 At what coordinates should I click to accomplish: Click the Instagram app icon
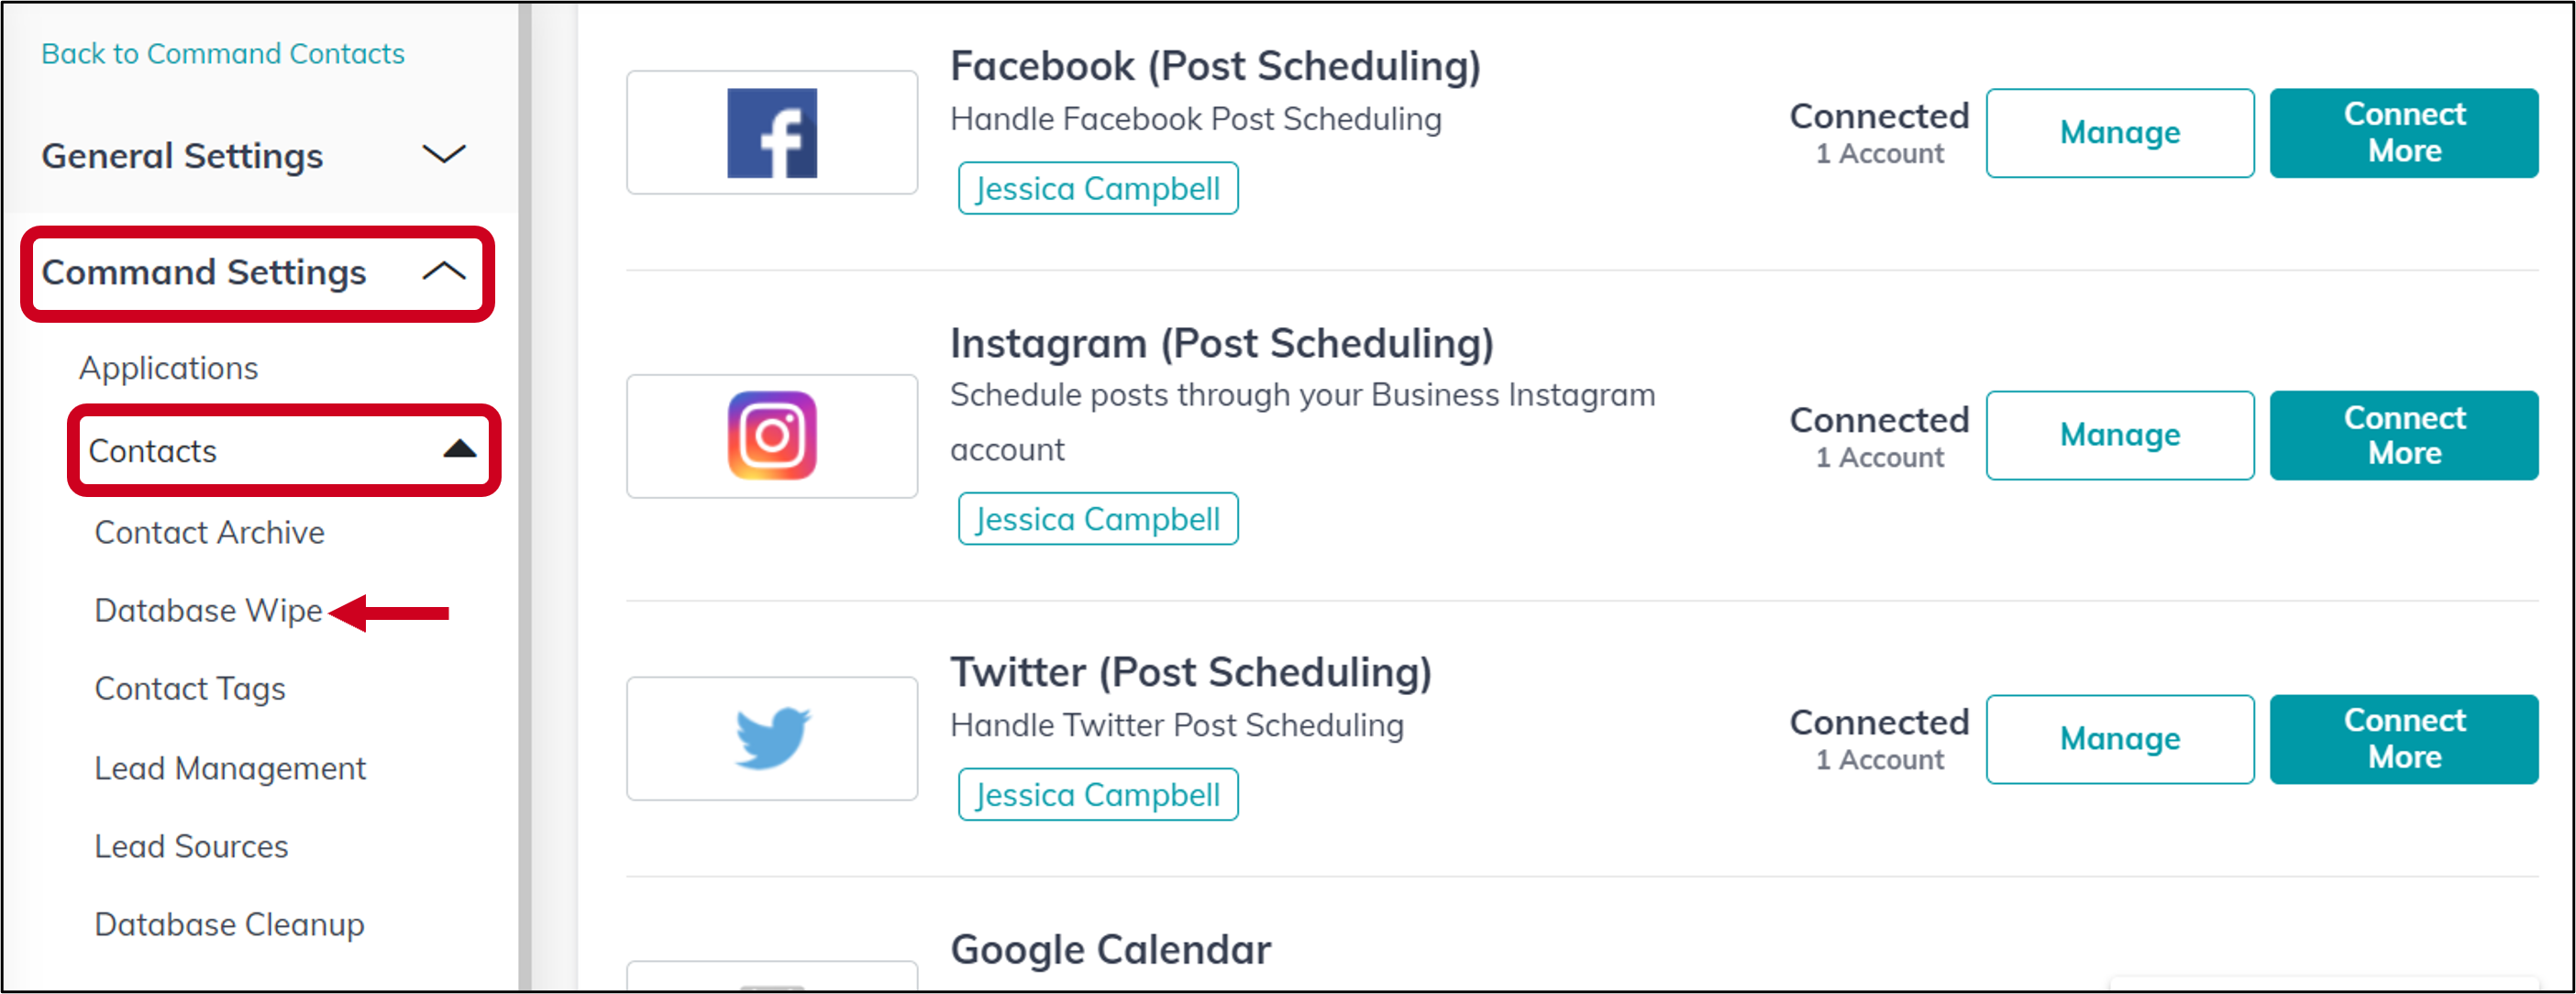pos(771,436)
